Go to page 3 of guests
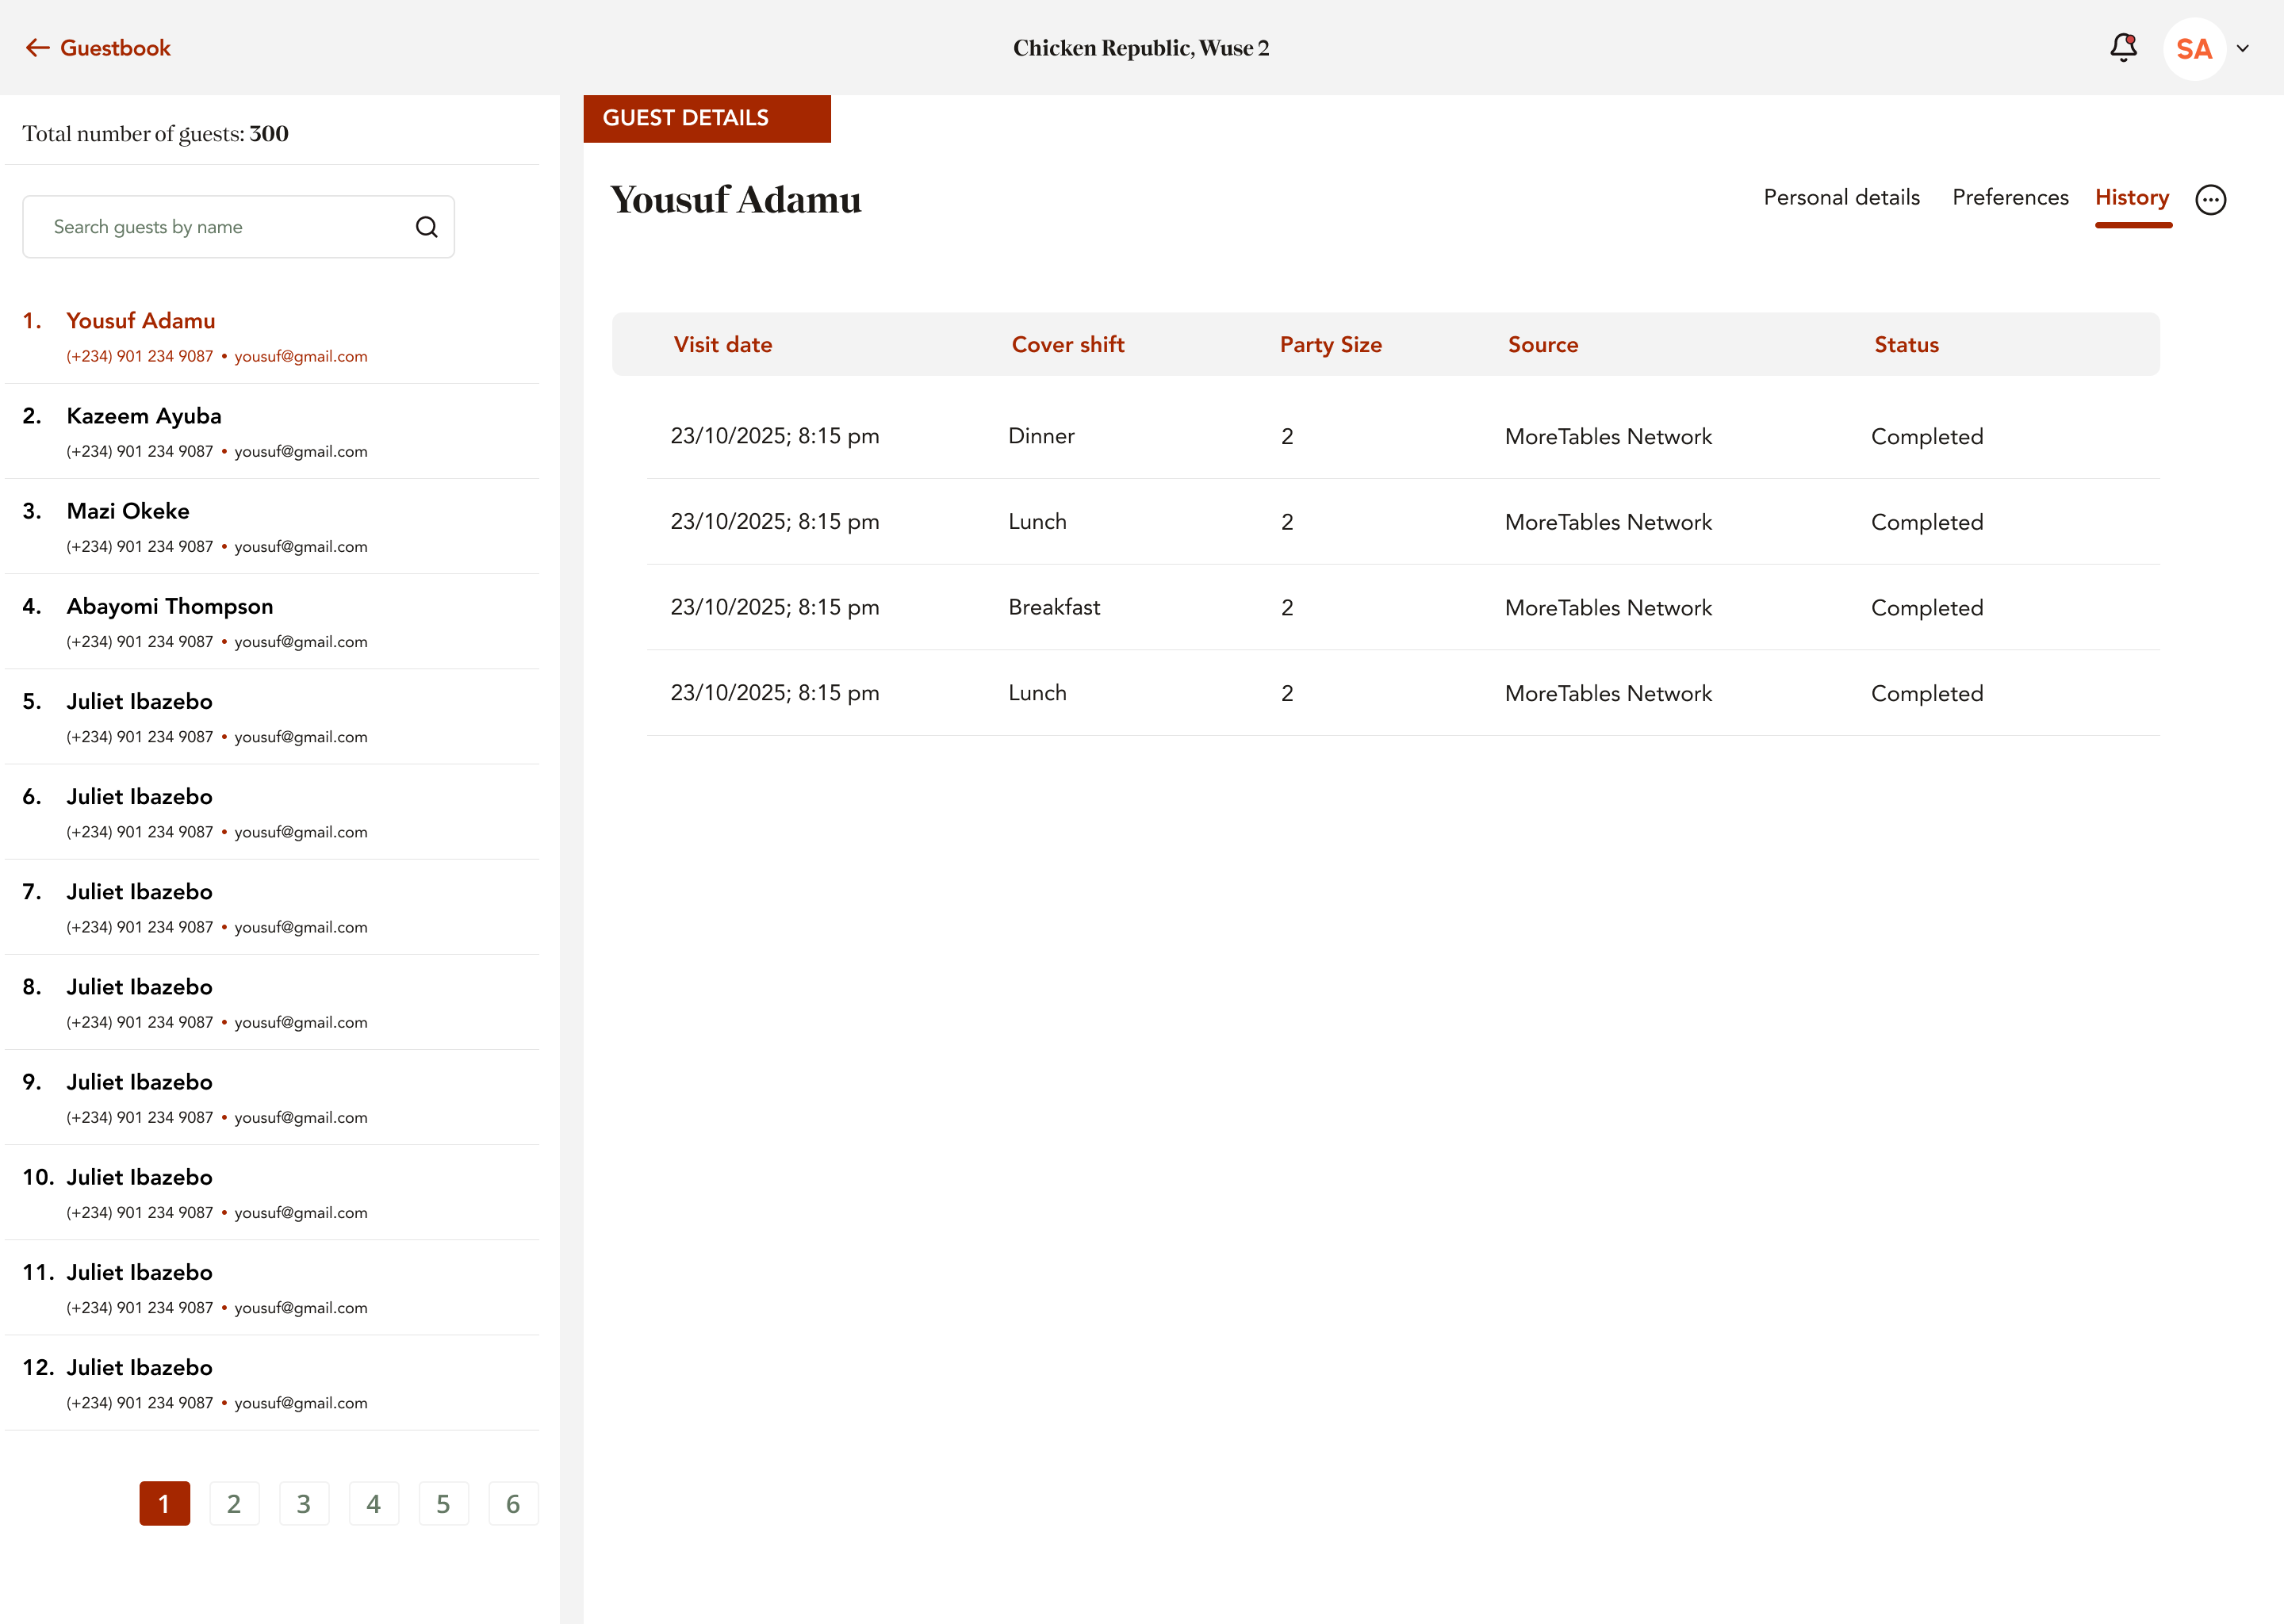The width and height of the screenshot is (2284, 1624). (304, 1503)
